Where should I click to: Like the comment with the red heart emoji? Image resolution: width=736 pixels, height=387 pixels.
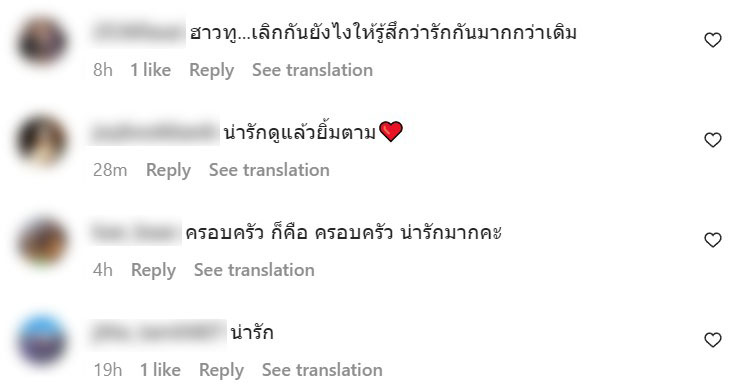[x=713, y=140]
